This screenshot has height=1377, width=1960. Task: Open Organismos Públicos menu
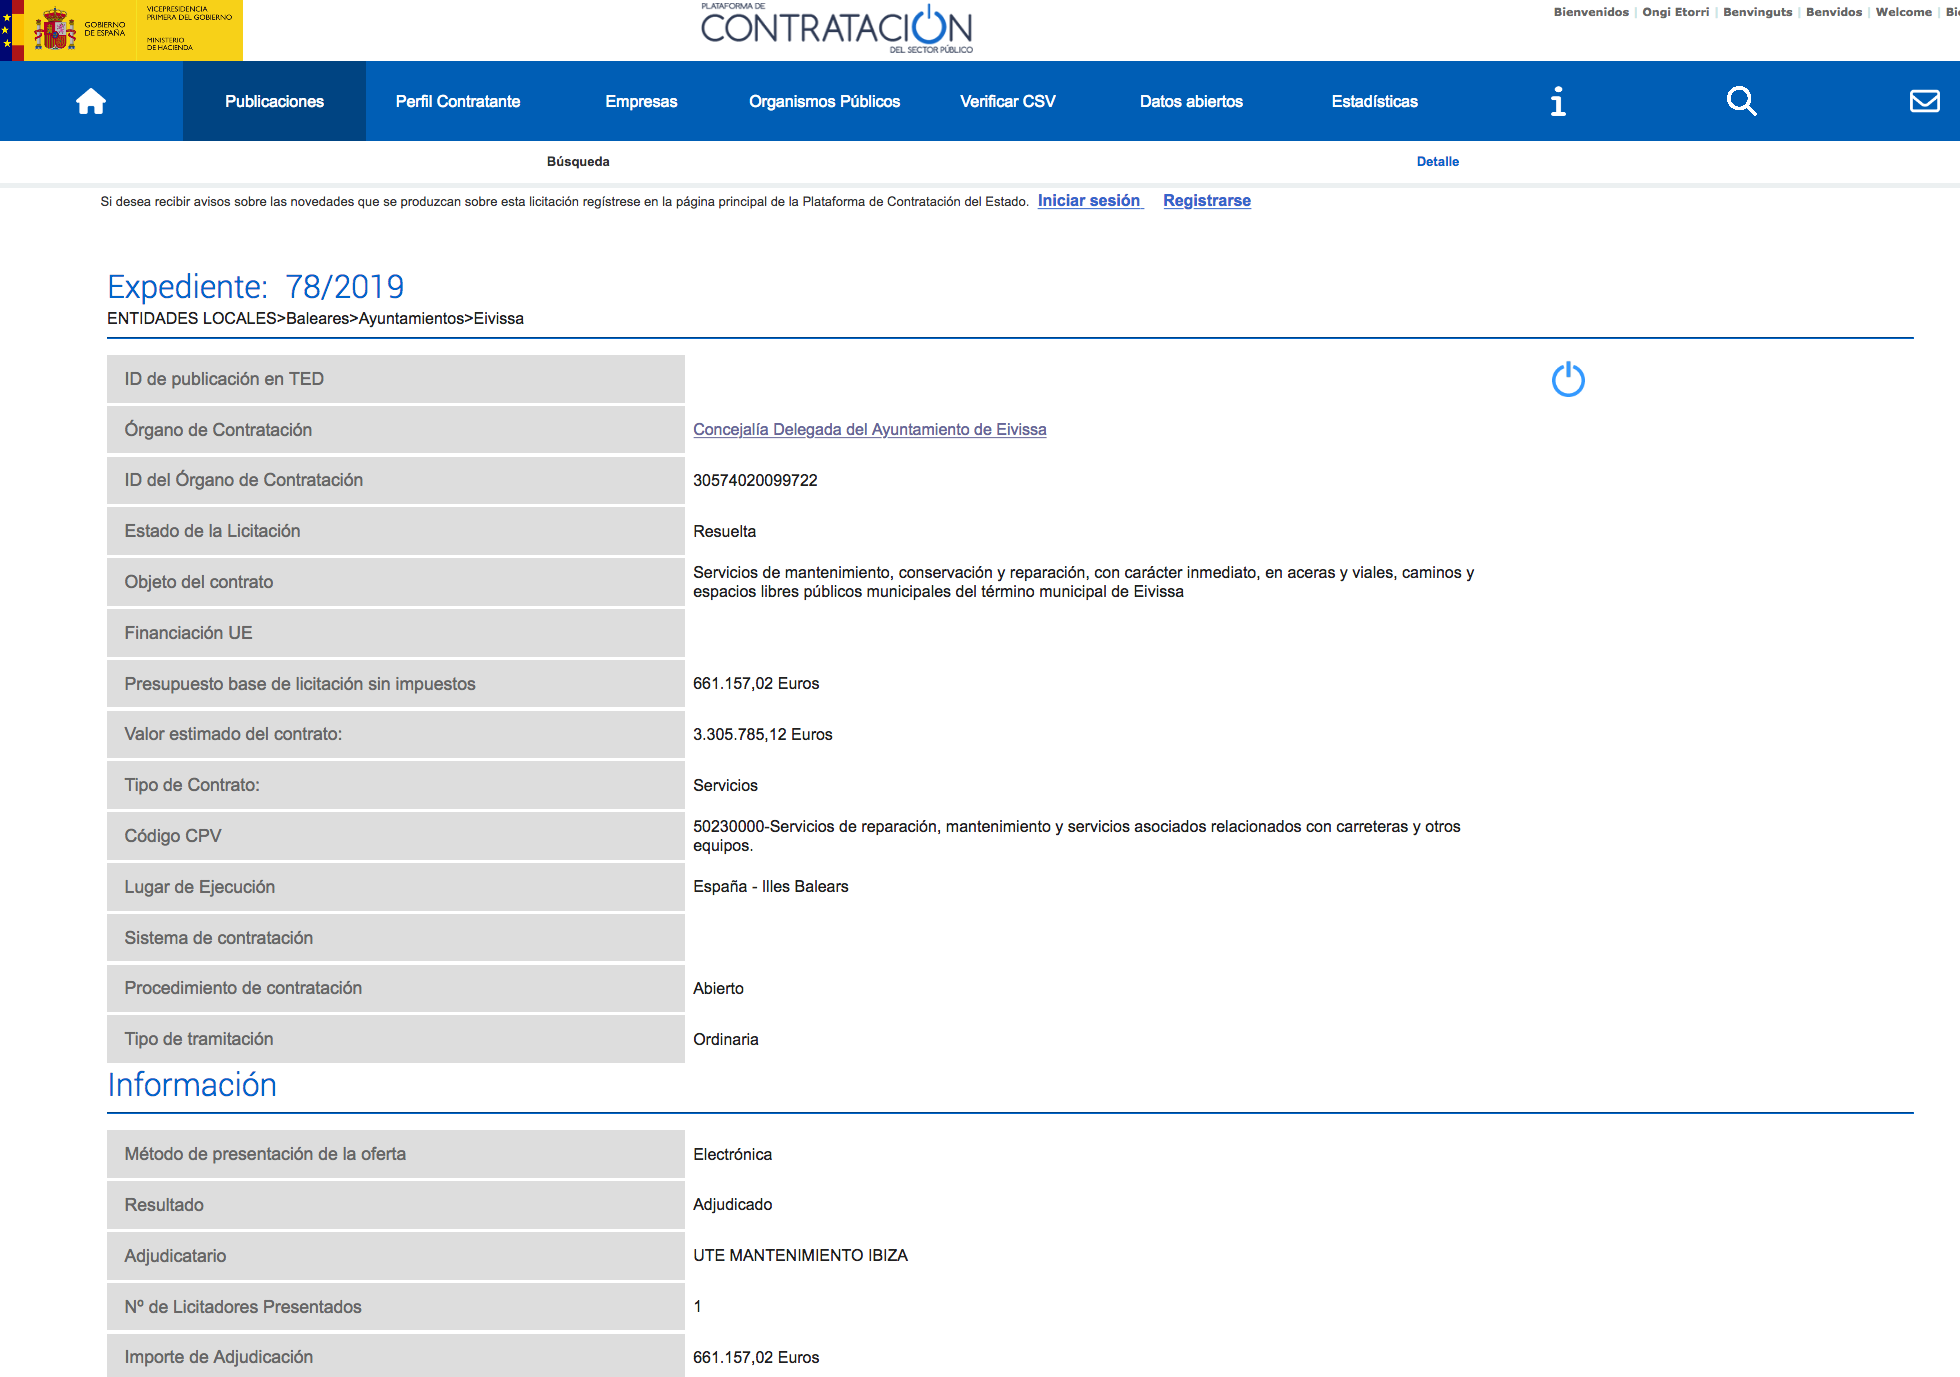824,101
